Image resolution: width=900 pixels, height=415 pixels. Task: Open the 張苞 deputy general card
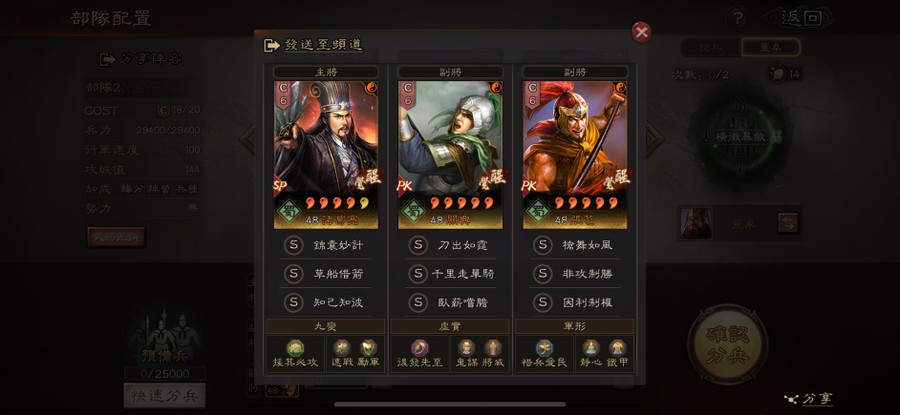pos(575,155)
